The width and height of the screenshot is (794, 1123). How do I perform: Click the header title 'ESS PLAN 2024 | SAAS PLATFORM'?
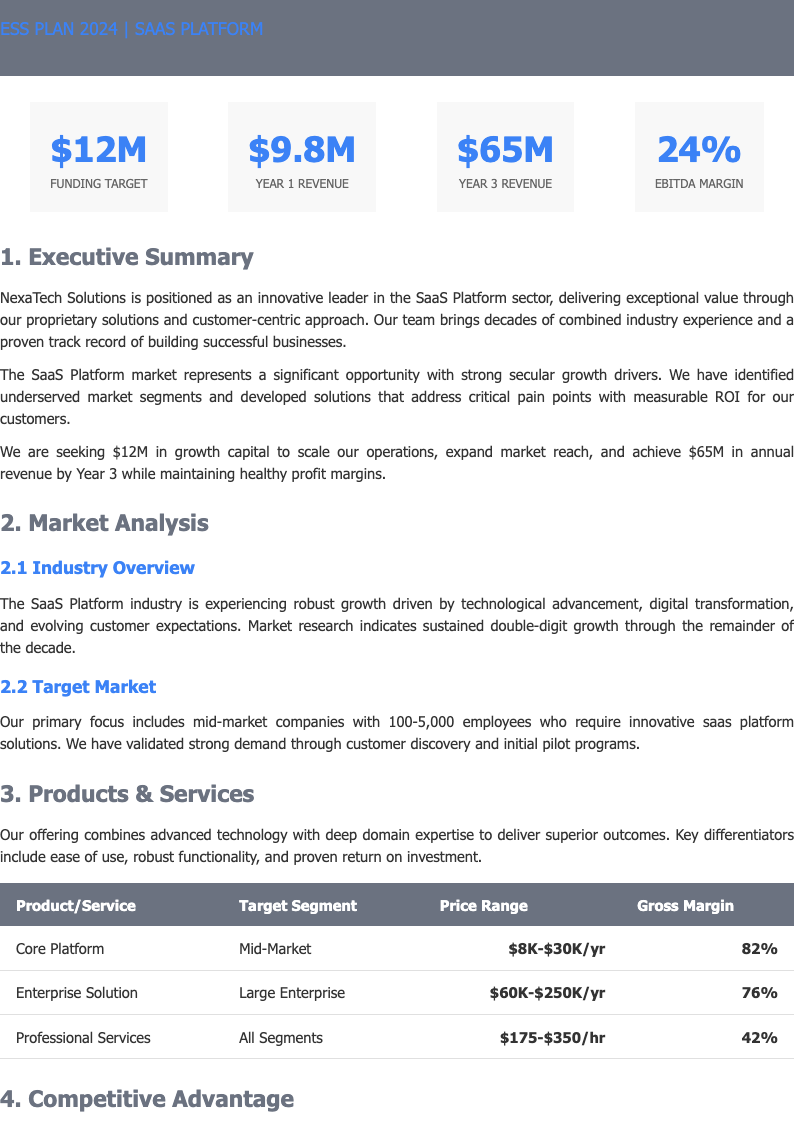click(132, 29)
